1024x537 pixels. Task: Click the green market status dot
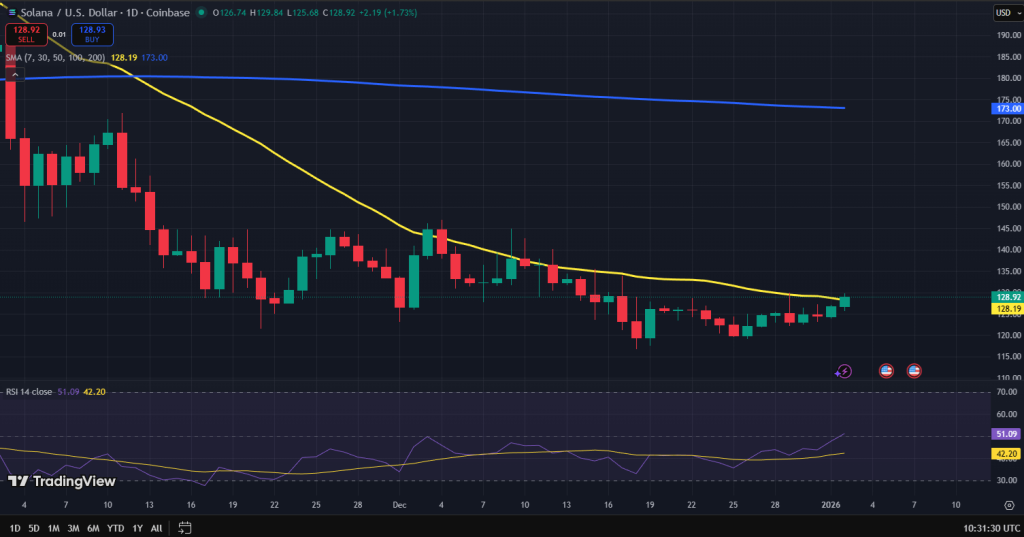click(201, 12)
